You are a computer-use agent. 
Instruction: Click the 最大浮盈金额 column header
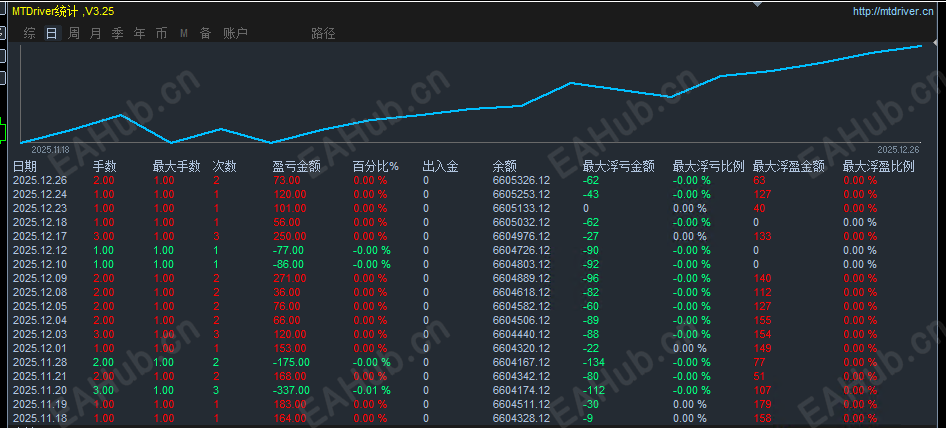[789, 167]
